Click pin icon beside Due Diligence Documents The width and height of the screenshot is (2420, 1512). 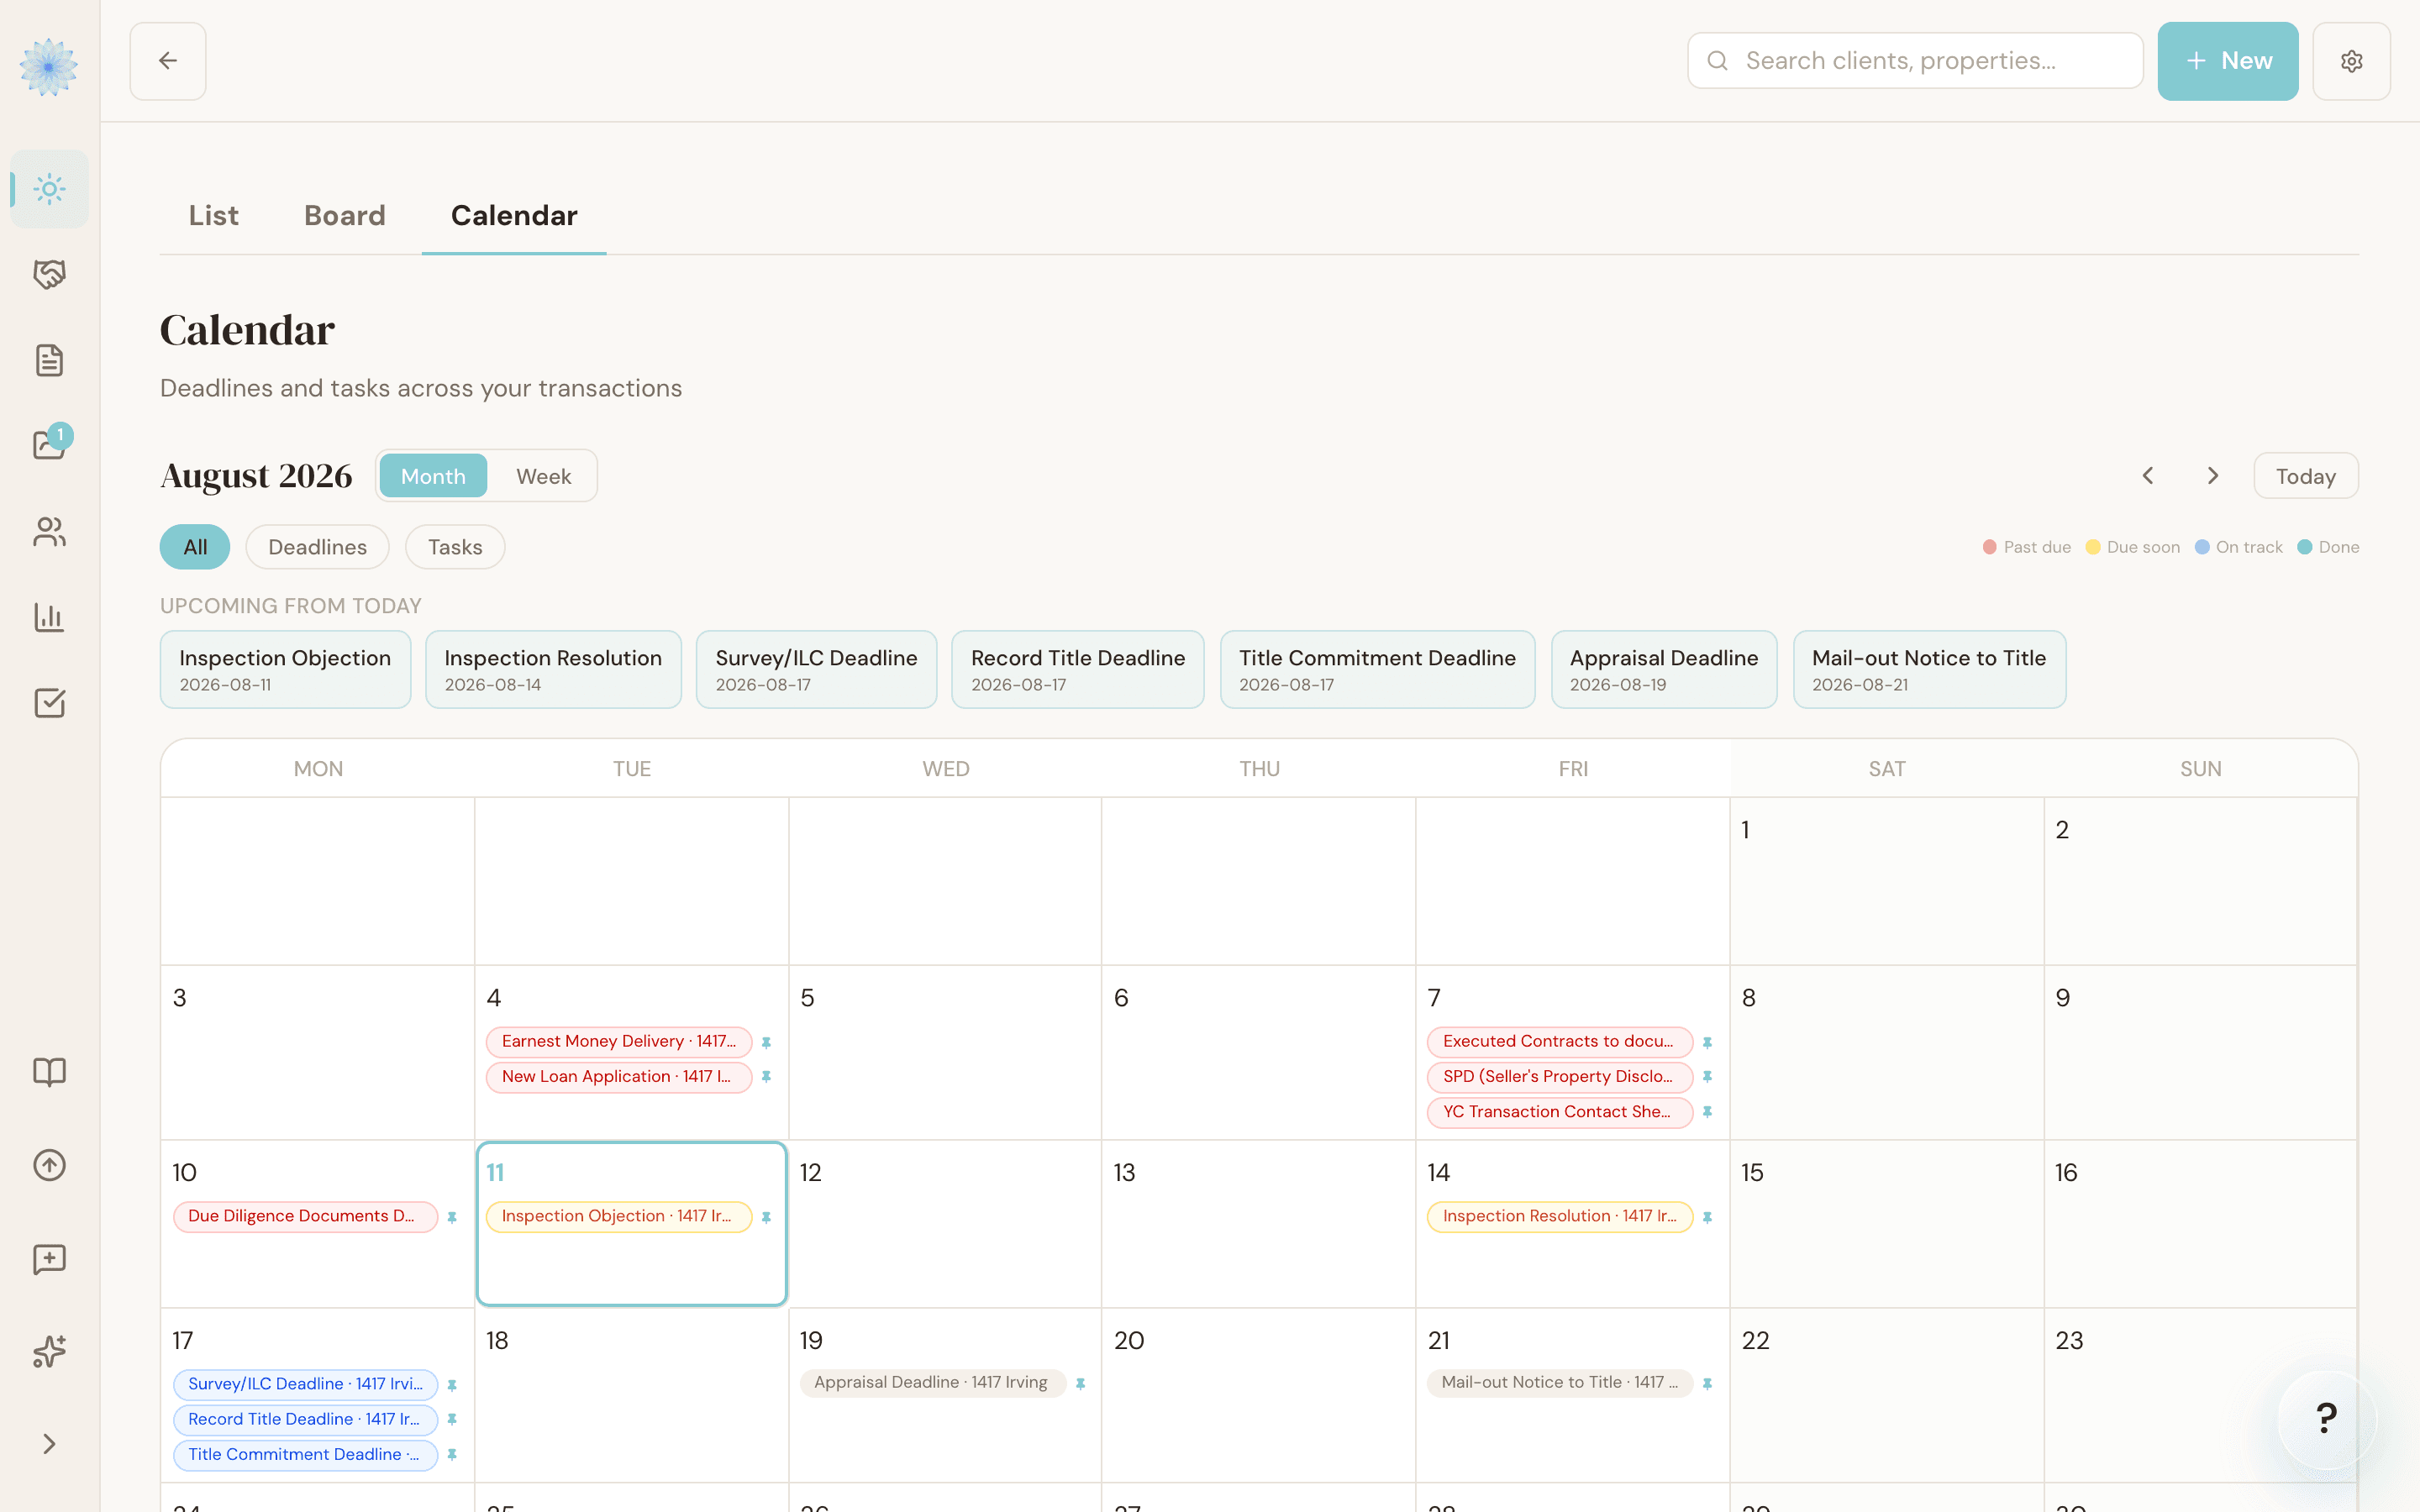pyautogui.click(x=452, y=1217)
